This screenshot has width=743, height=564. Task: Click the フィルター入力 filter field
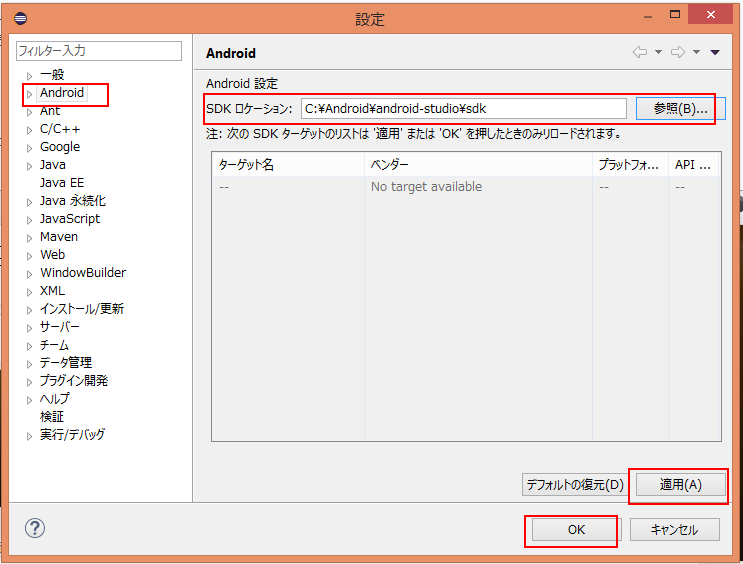[x=99, y=51]
